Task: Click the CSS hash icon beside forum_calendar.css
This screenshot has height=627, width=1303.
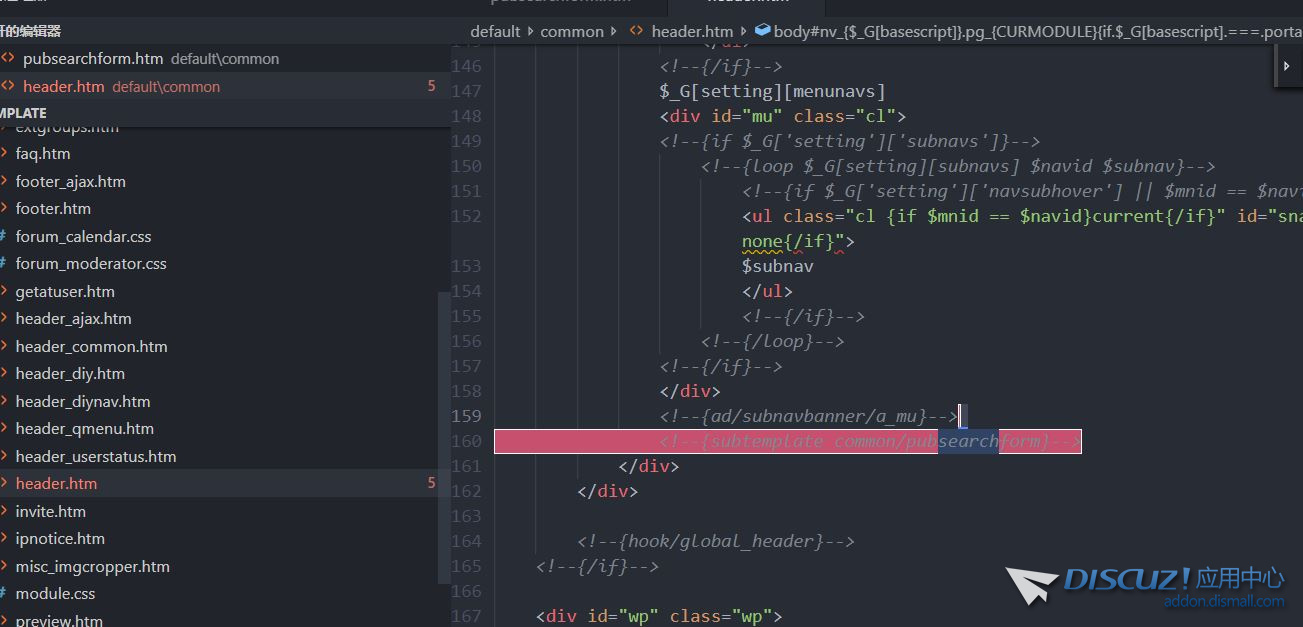Action: [4, 237]
